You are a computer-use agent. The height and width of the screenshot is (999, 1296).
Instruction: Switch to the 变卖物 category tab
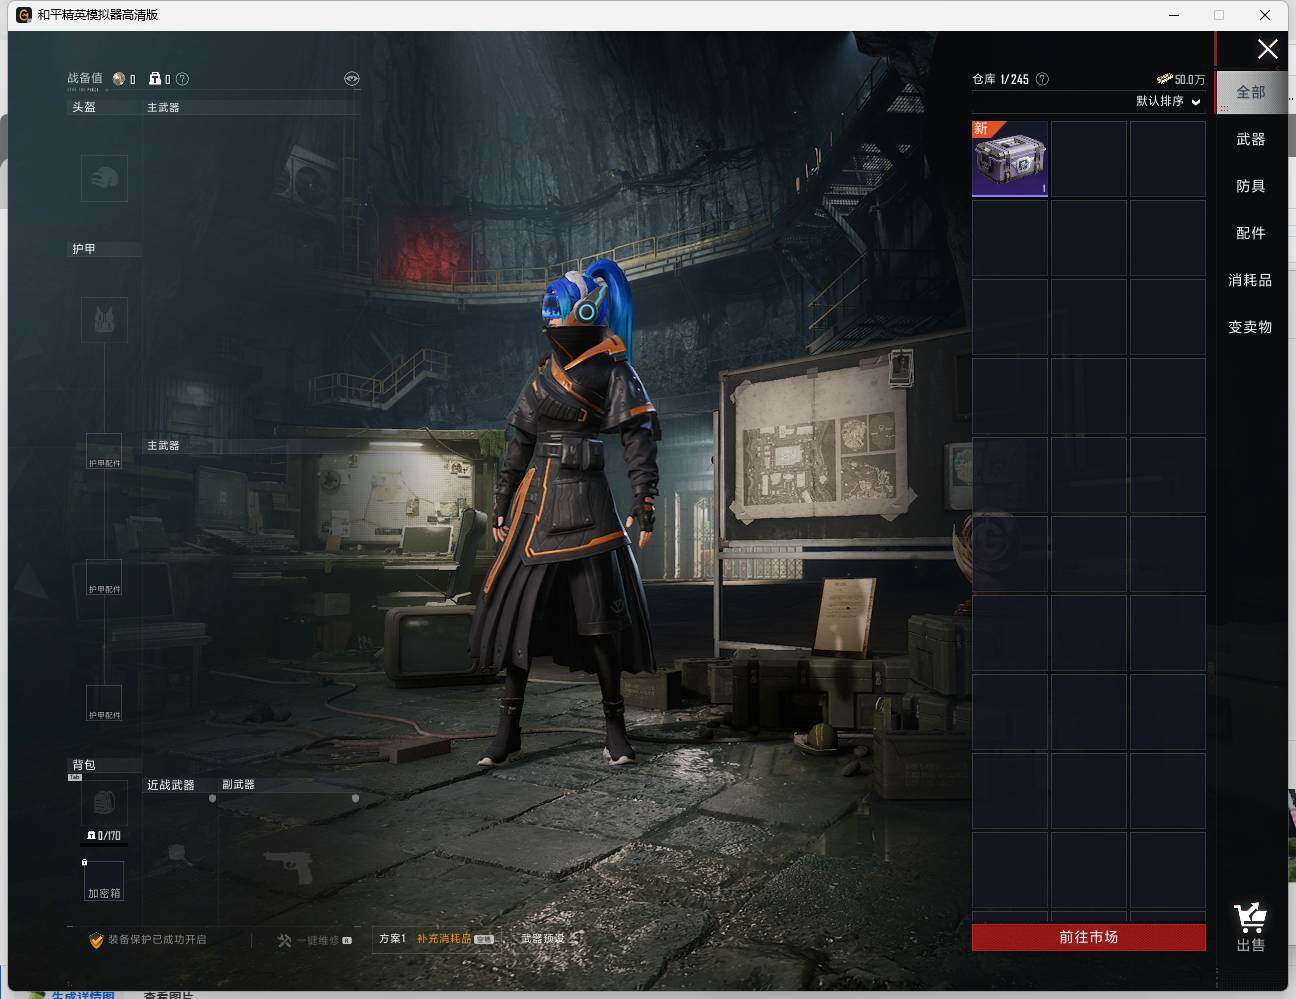pos(1251,327)
